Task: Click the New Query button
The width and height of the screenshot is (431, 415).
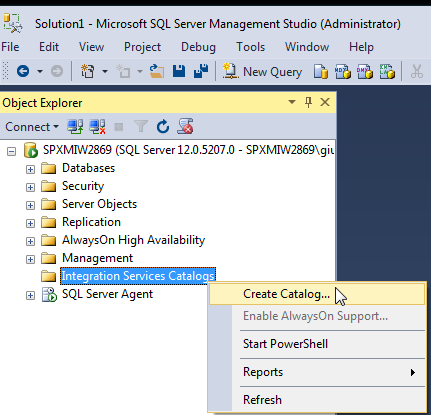Action: (x=262, y=72)
